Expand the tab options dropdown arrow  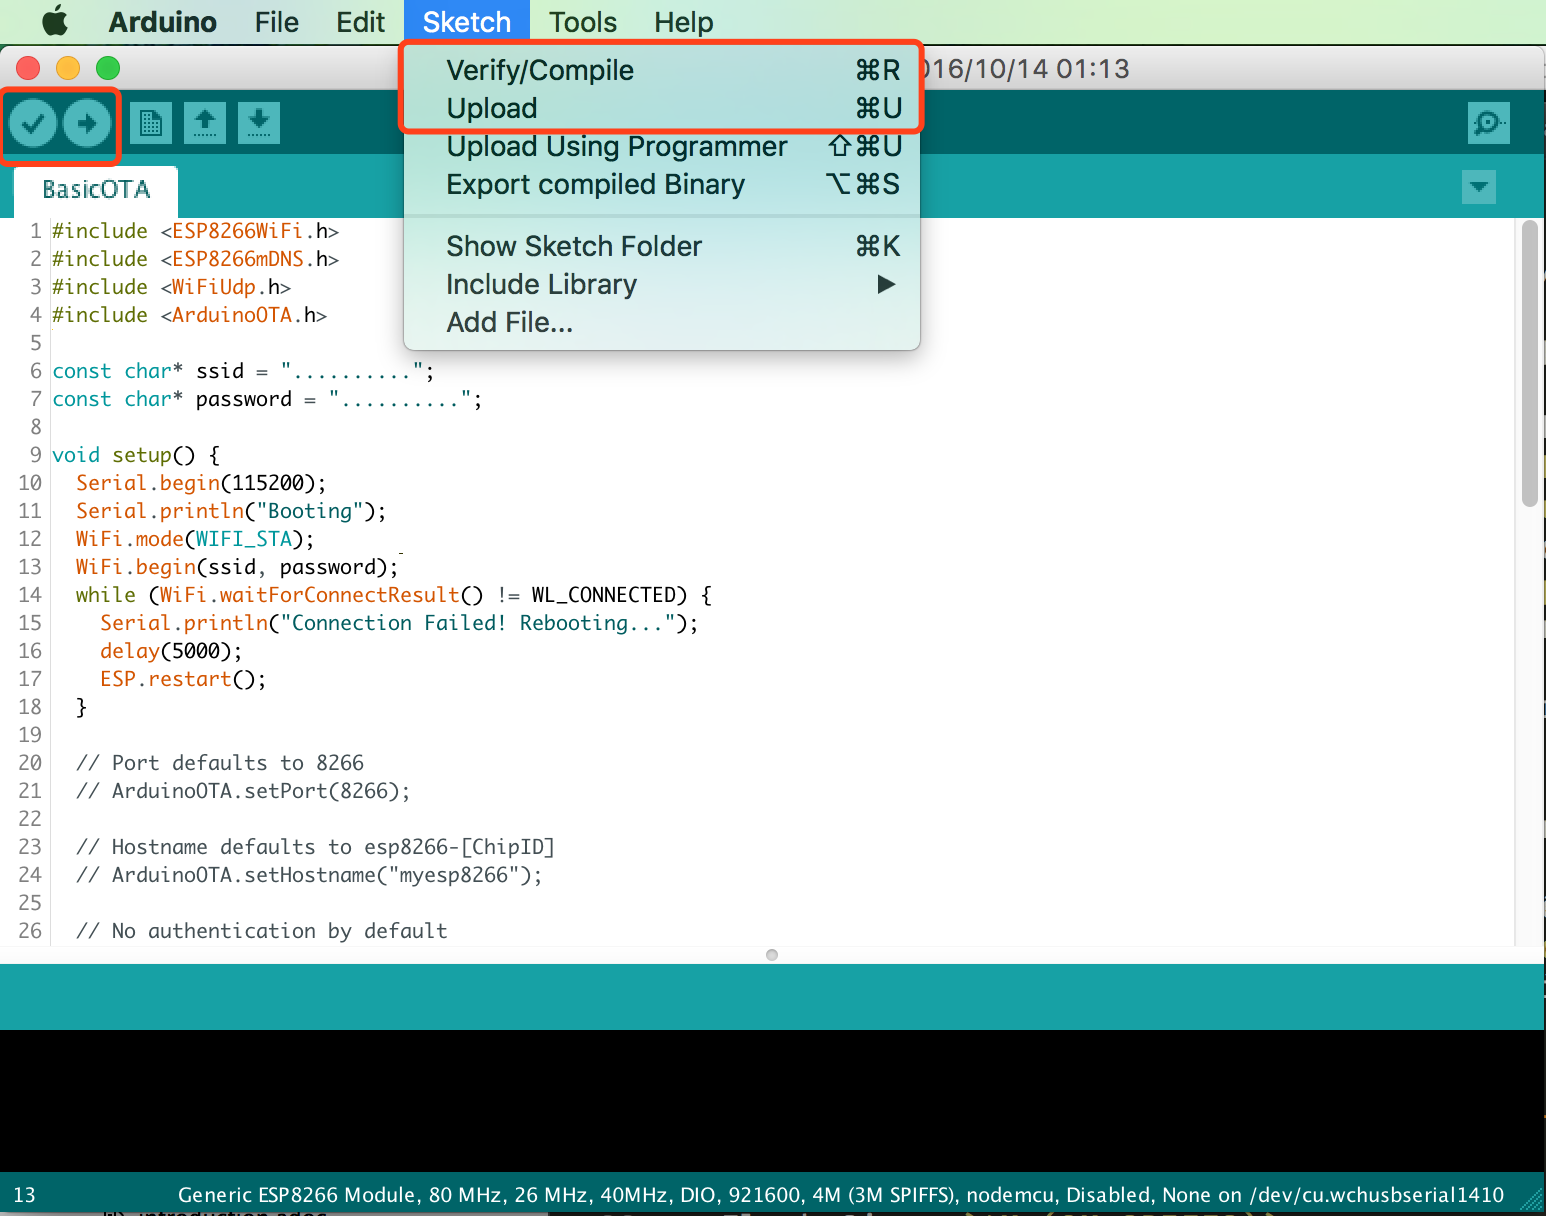[x=1479, y=187]
